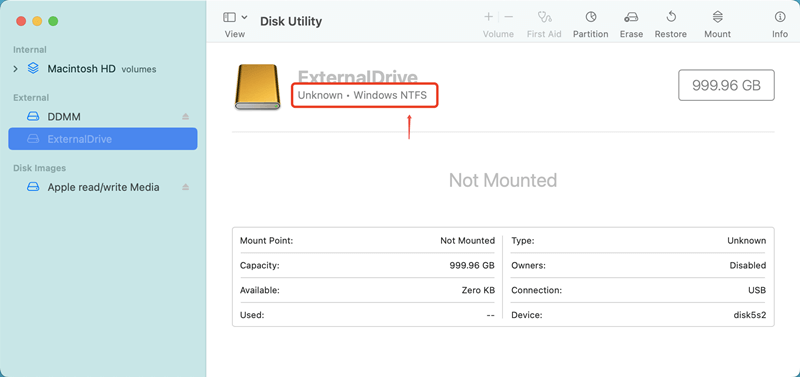
Task: Select ExternalDrive in sidebar
Action: [x=103, y=139]
